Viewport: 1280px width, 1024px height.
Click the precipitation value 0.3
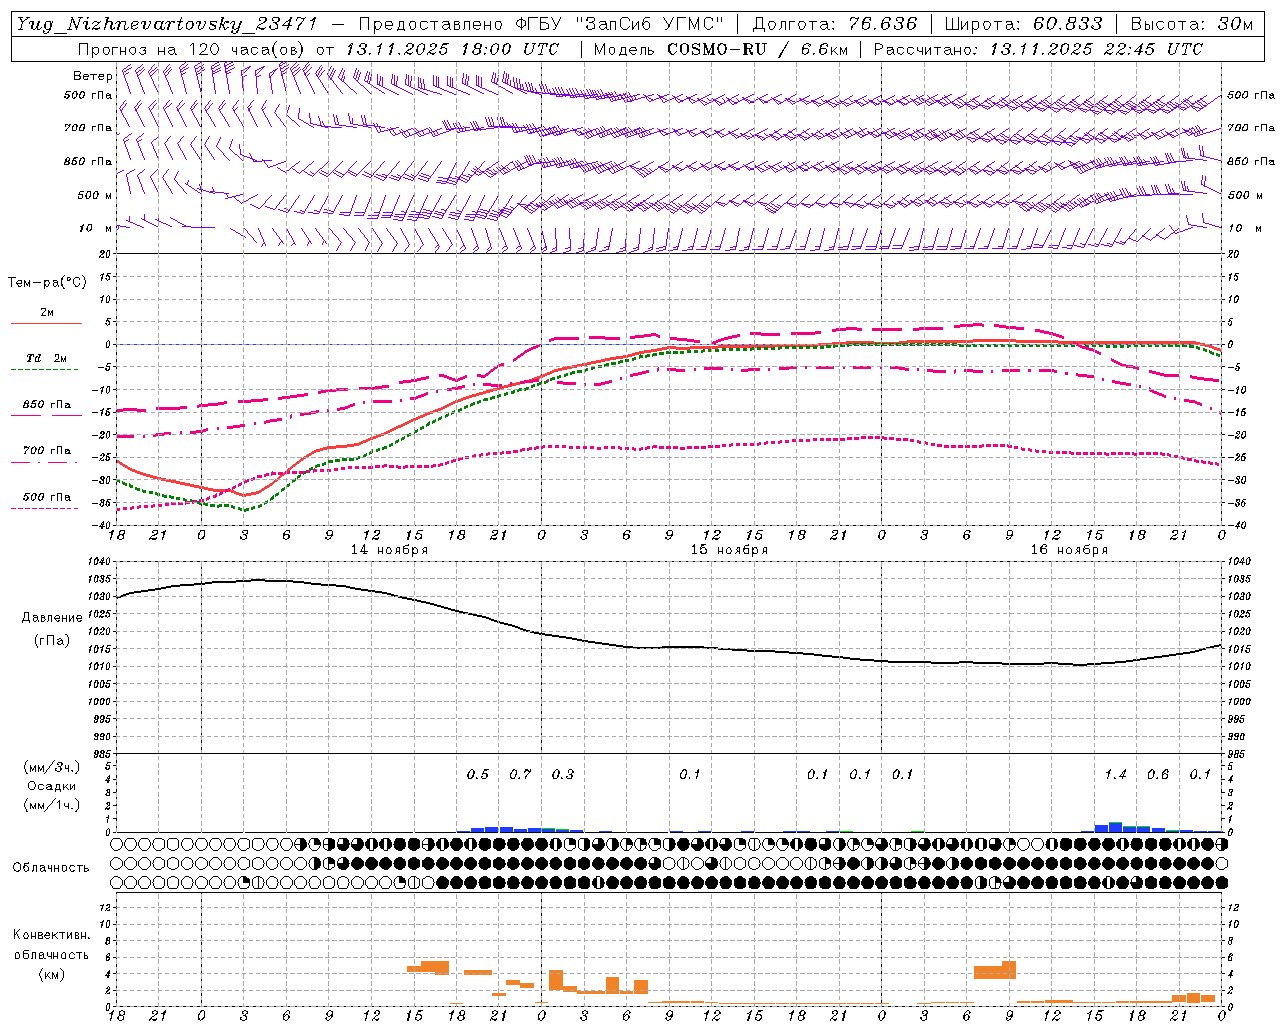pyautogui.click(x=563, y=774)
